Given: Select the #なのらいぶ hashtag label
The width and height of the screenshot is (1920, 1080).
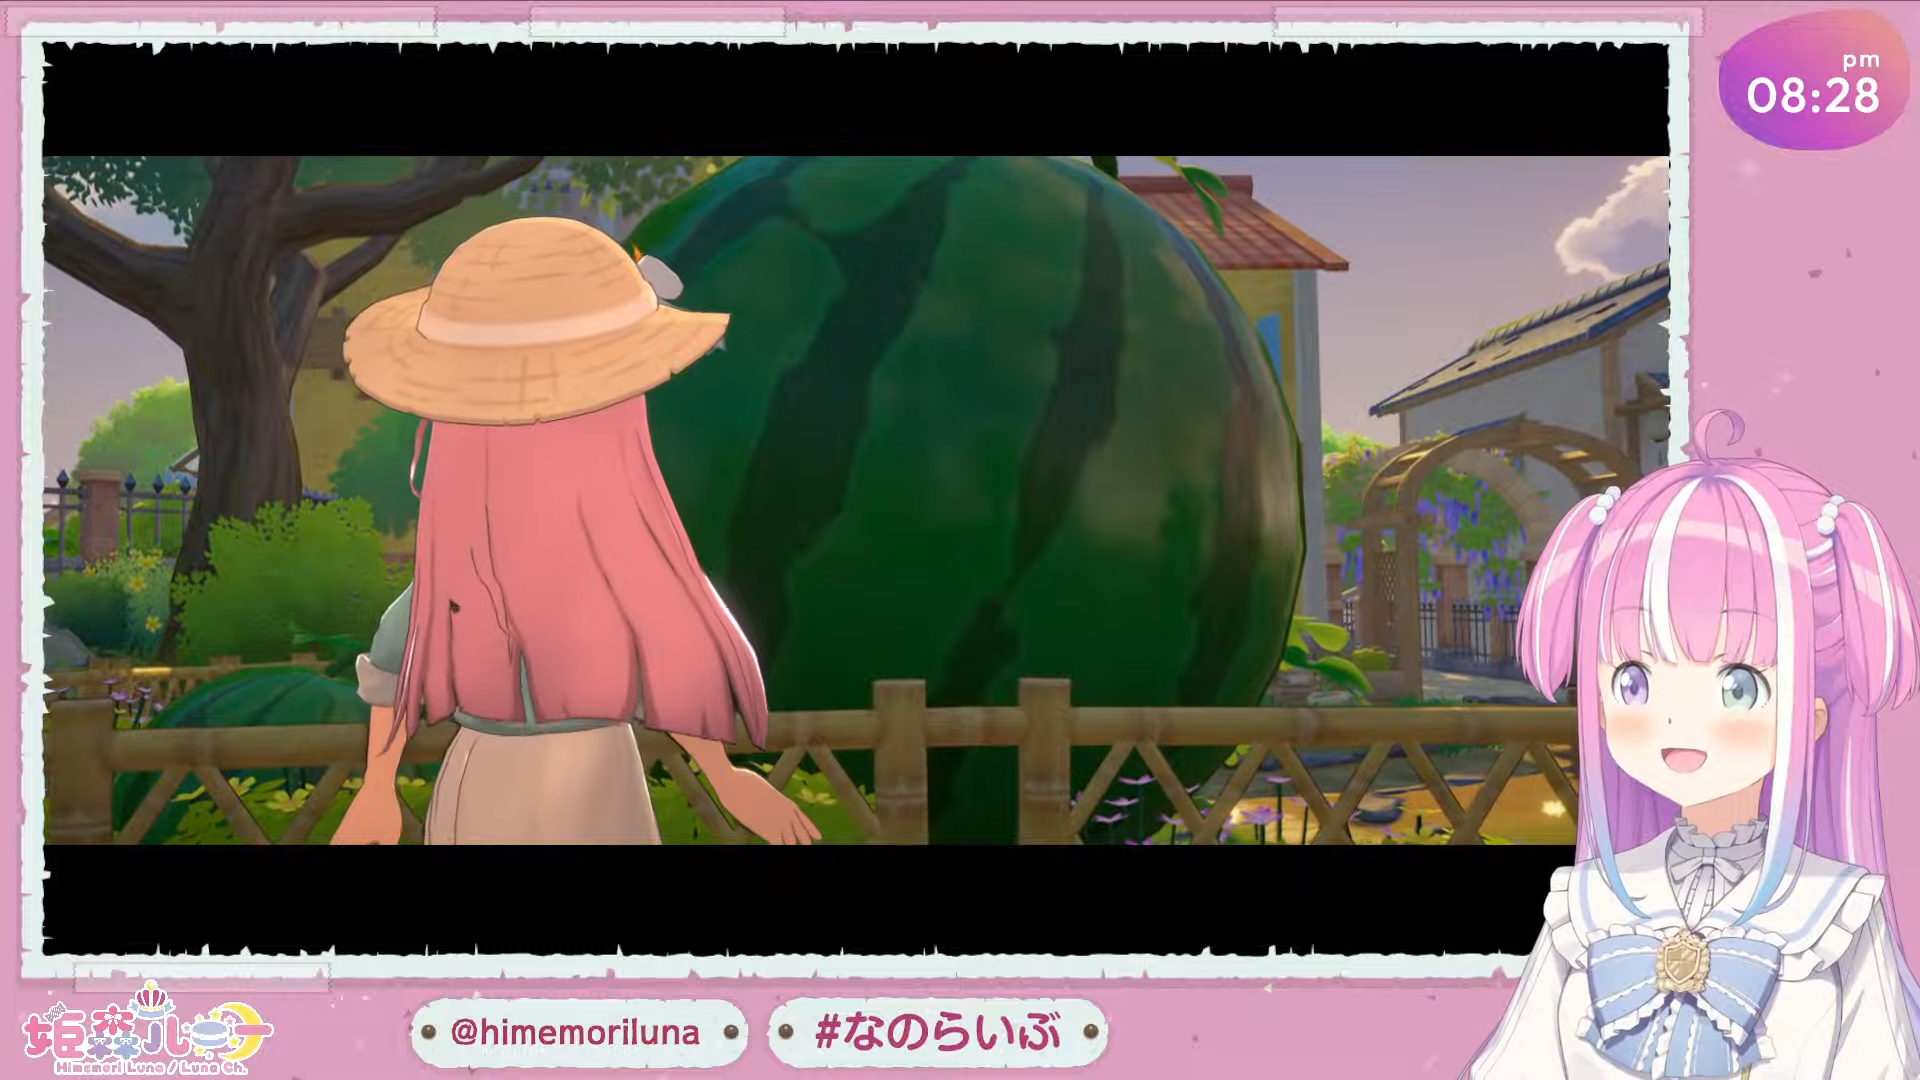Looking at the screenshot, I should pos(937,1032).
